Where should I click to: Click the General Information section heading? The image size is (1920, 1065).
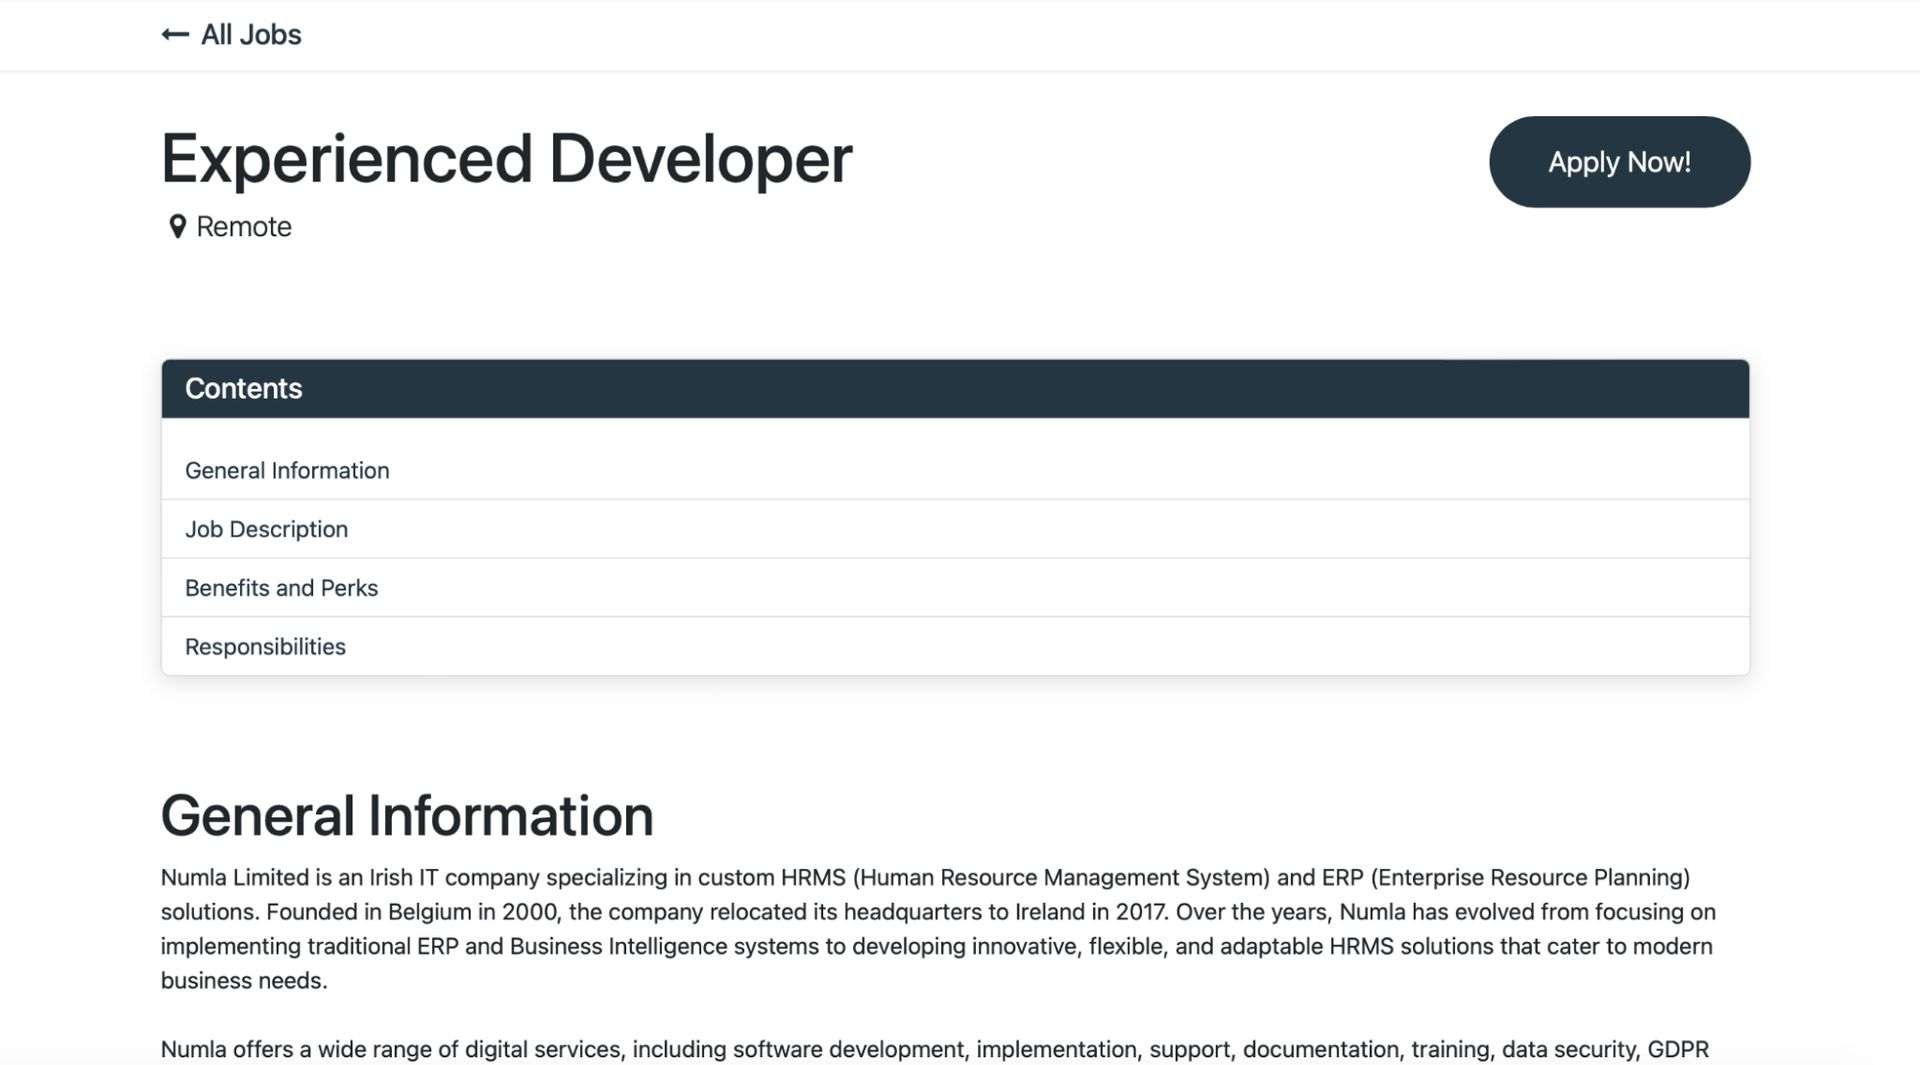point(407,816)
